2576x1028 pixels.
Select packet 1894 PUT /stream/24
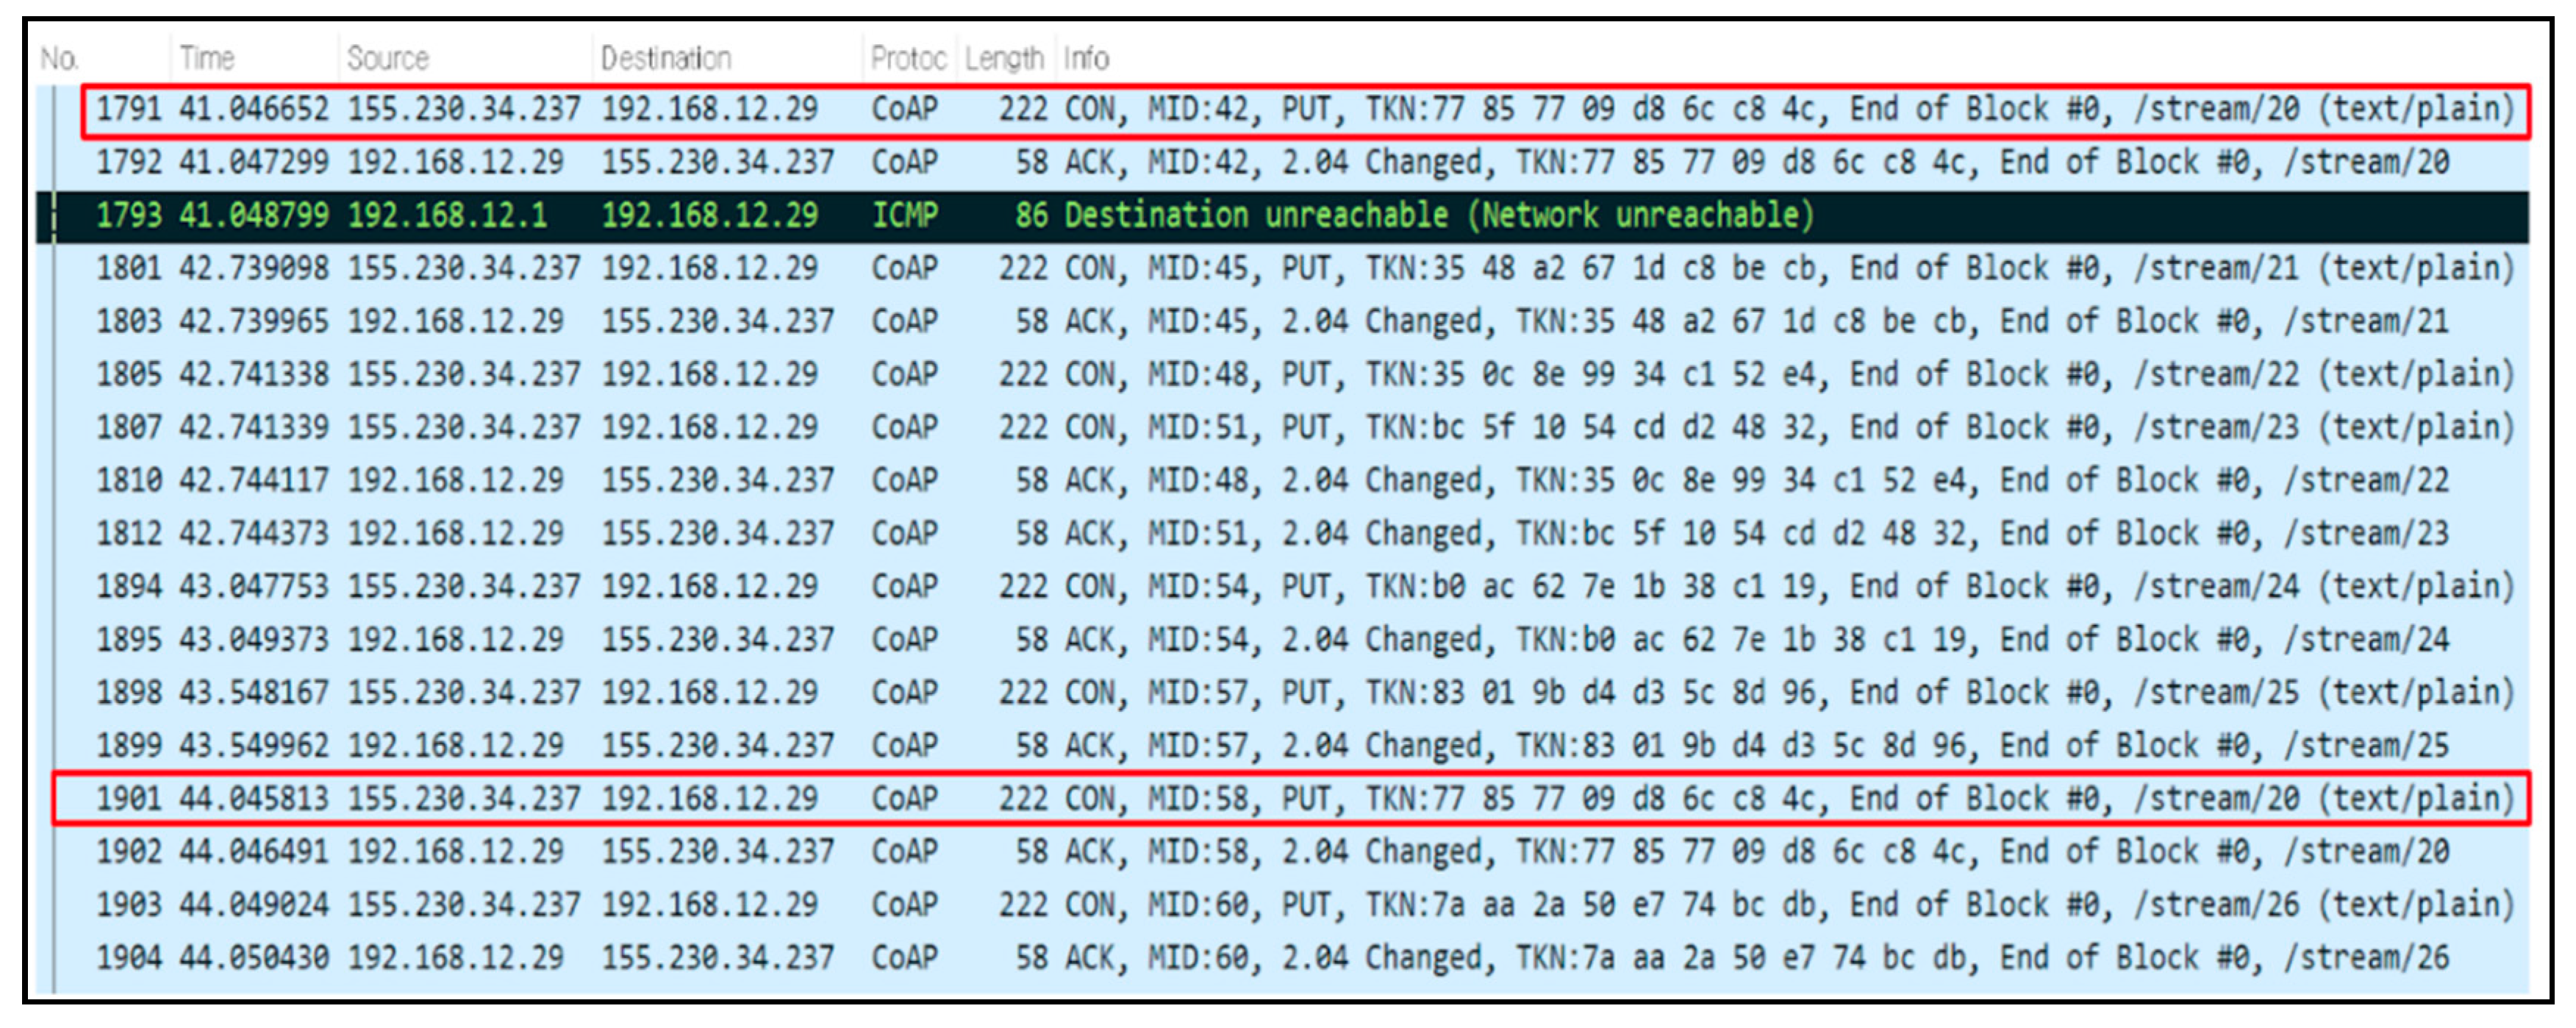click(1300, 586)
